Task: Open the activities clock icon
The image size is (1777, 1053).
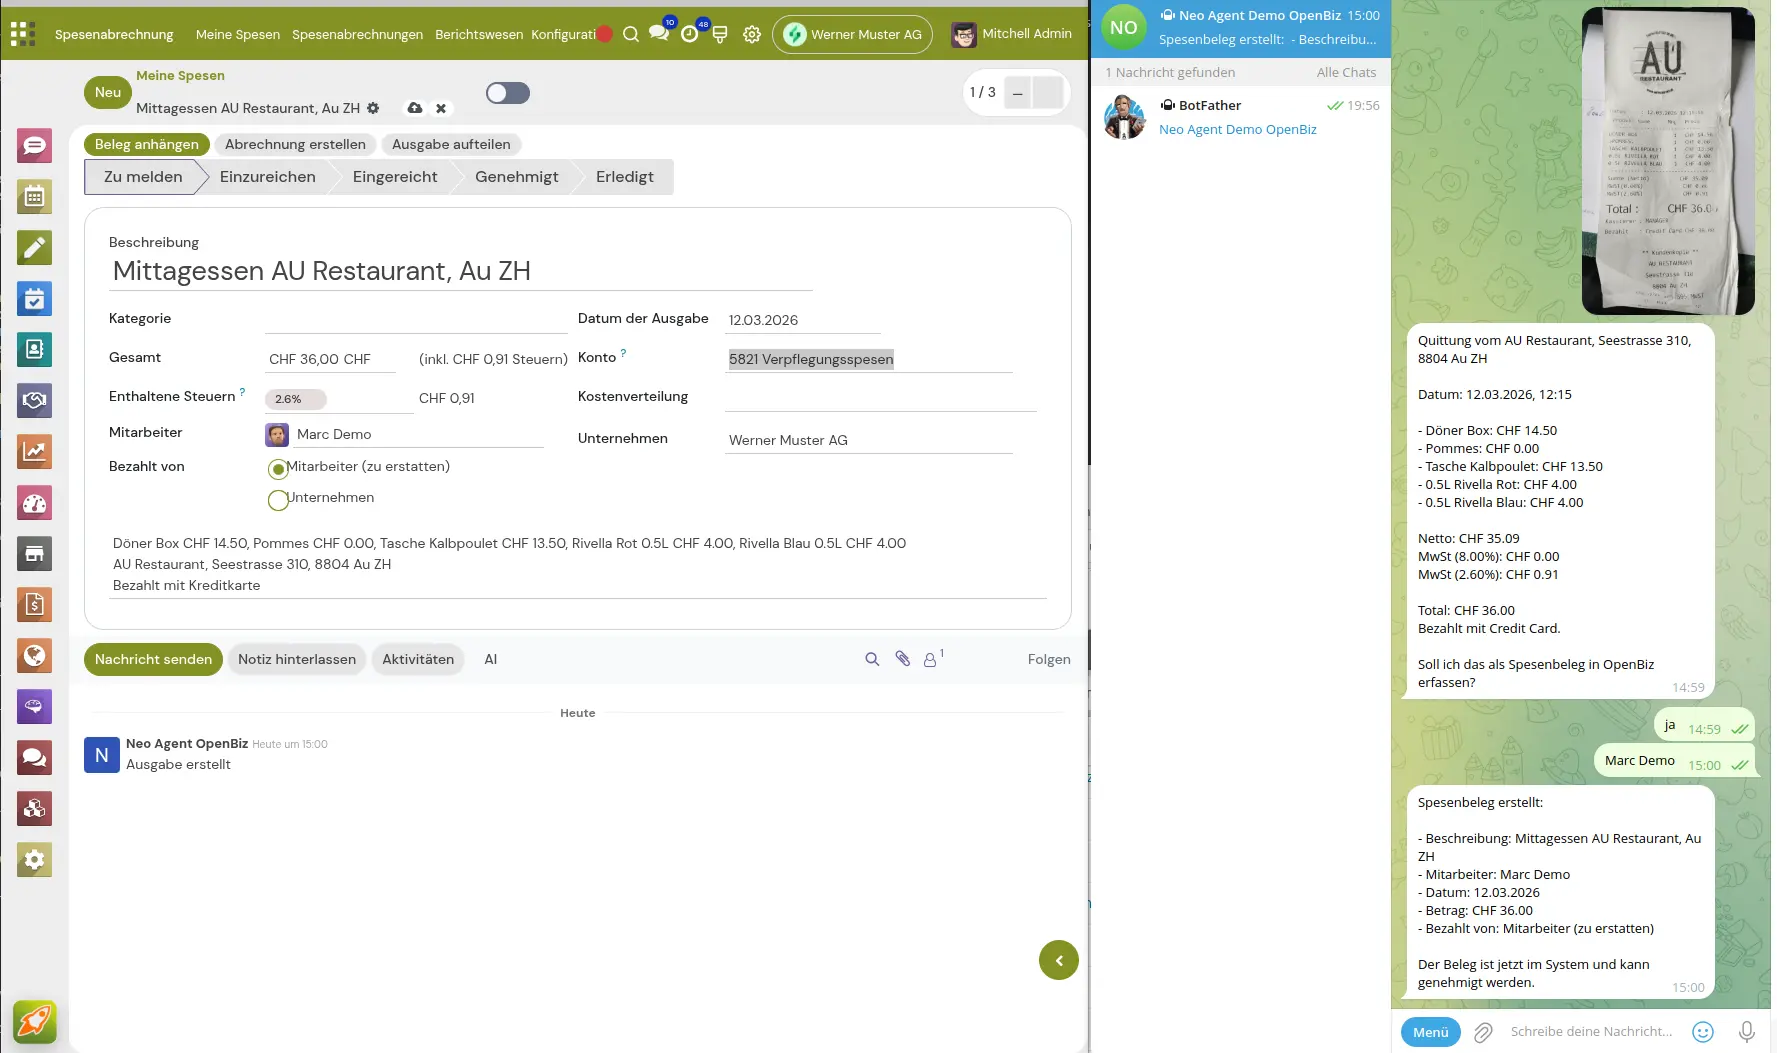Action: [x=690, y=34]
